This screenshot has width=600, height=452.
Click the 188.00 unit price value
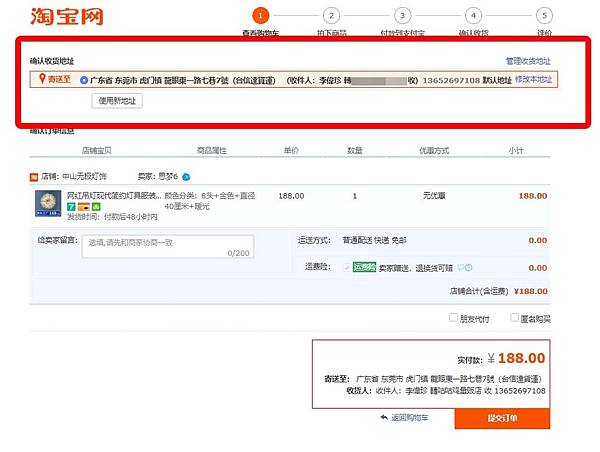point(291,196)
